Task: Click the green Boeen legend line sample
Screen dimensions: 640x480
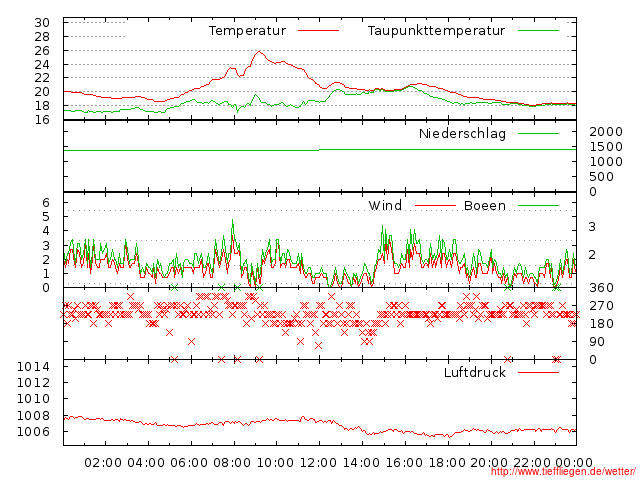Action: point(538,206)
